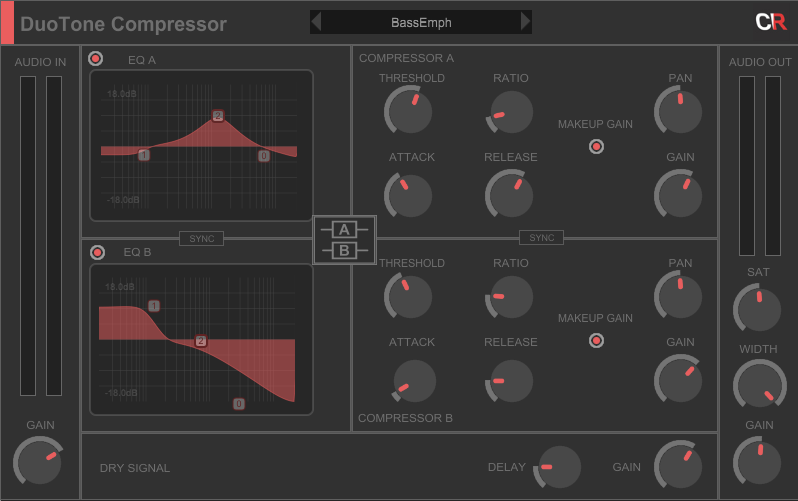Click Compressor B Ratio knob
Image resolution: width=798 pixels, height=501 pixels.
(511, 297)
